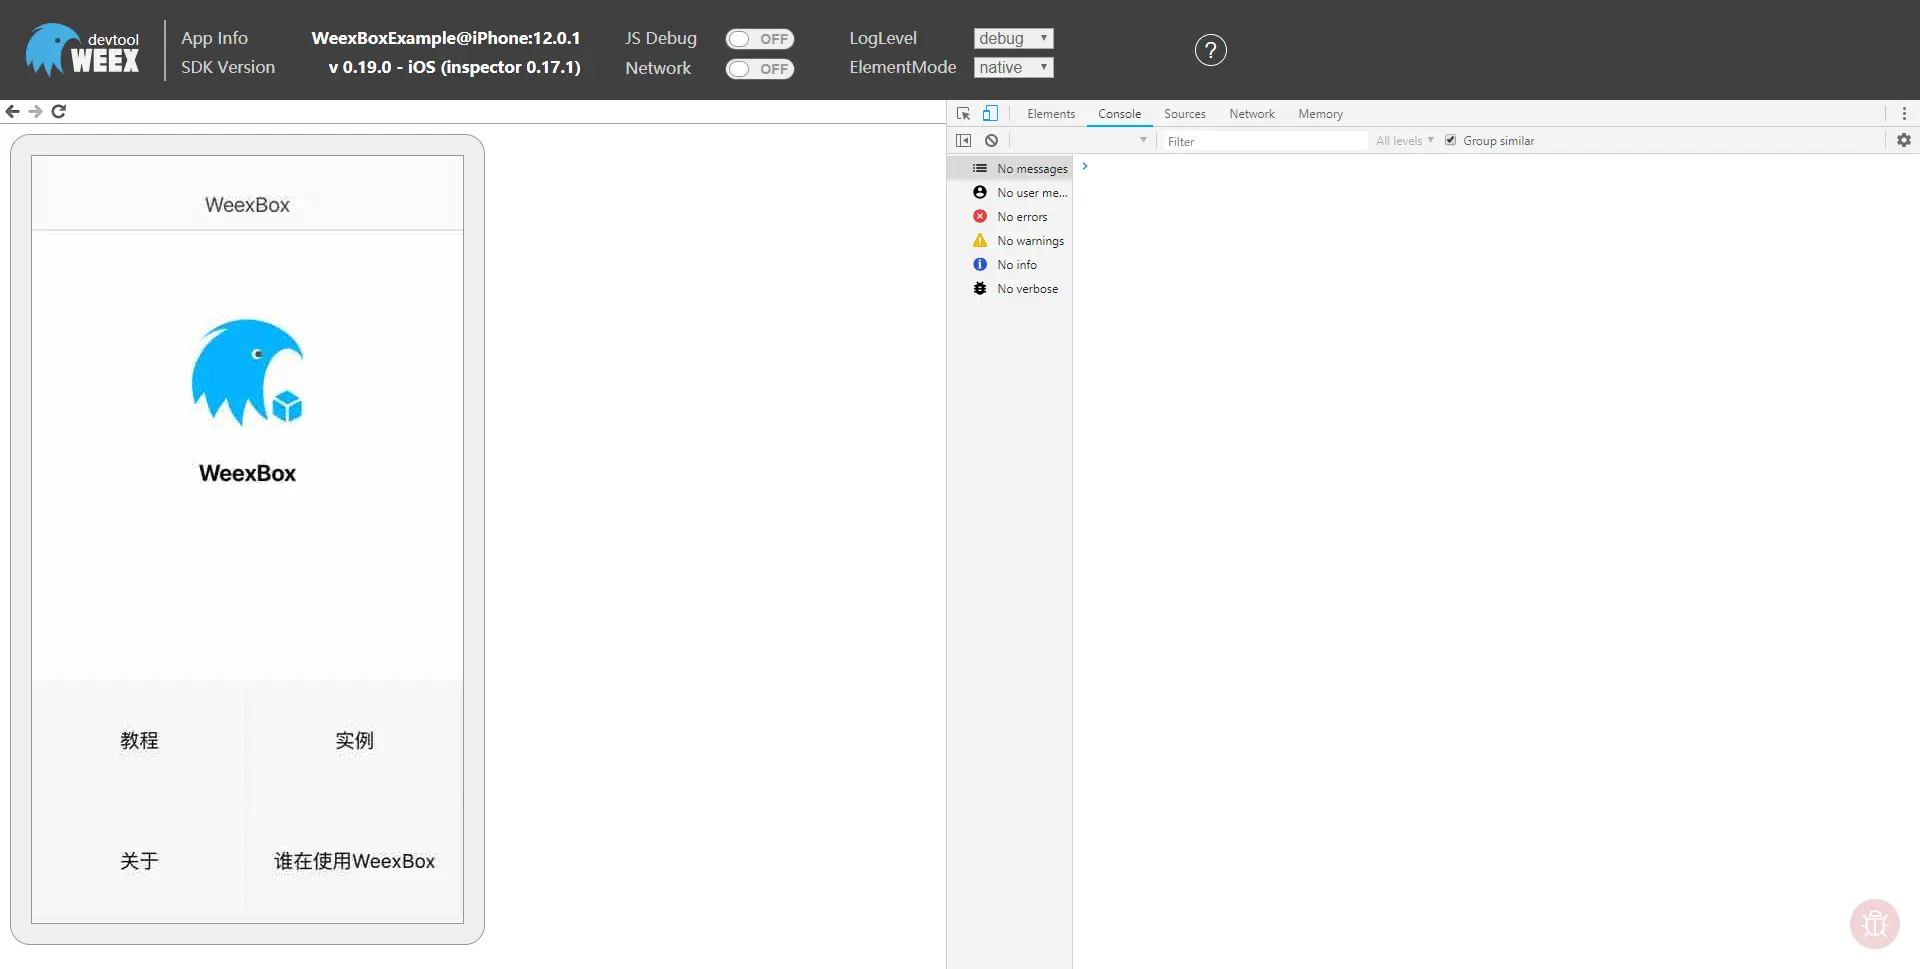Reload the device preview page

59,111
